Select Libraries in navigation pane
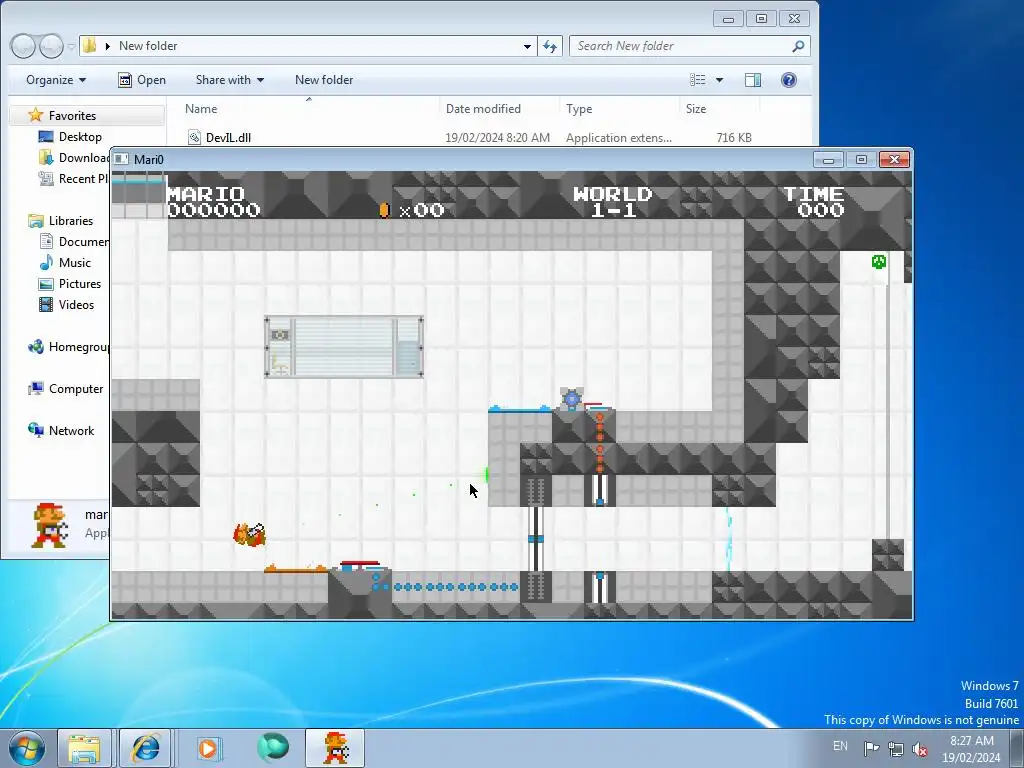Viewport: 1024px width, 768px height. [x=71, y=221]
